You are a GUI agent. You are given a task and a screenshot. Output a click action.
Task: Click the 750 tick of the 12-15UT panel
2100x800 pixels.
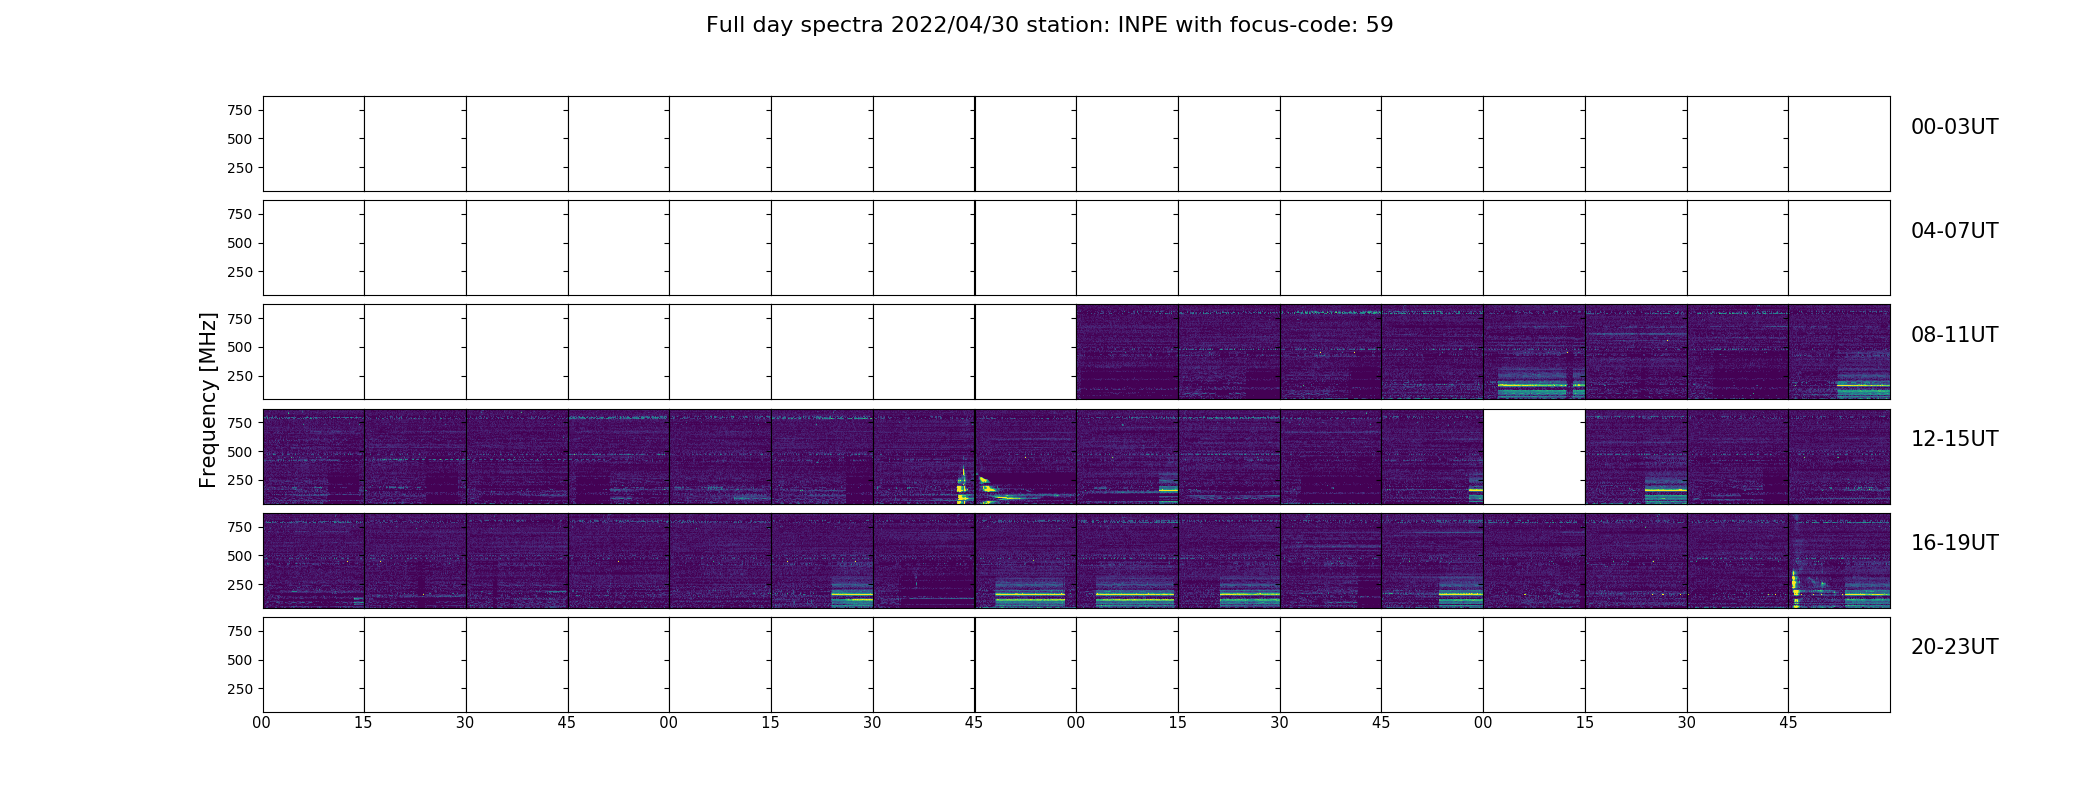click(240, 423)
